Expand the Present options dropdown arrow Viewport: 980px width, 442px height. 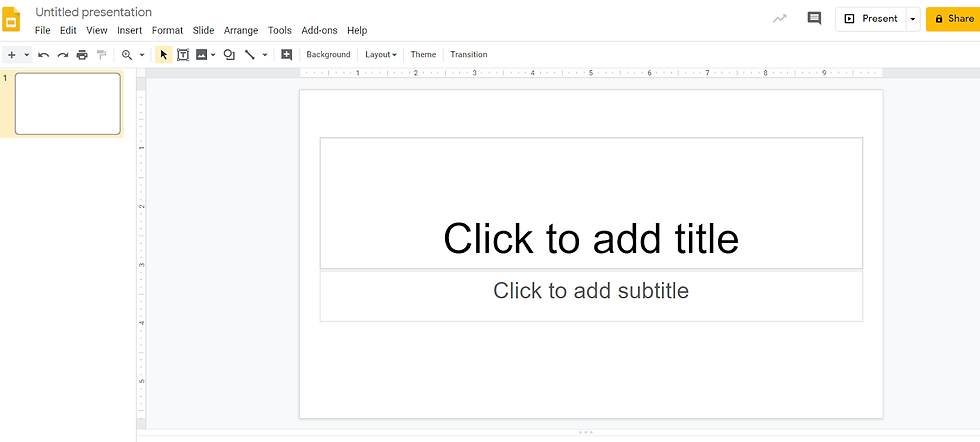pos(912,19)
